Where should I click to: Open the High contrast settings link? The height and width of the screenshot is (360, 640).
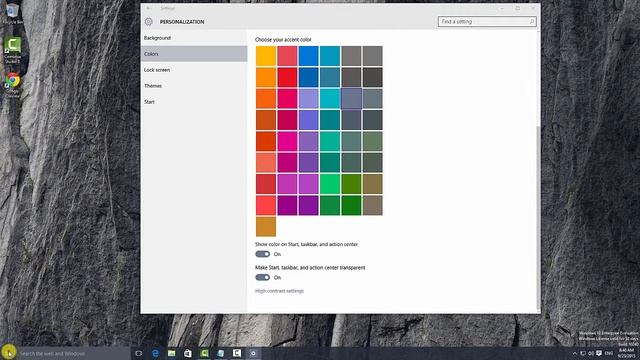tap(279, 291)
